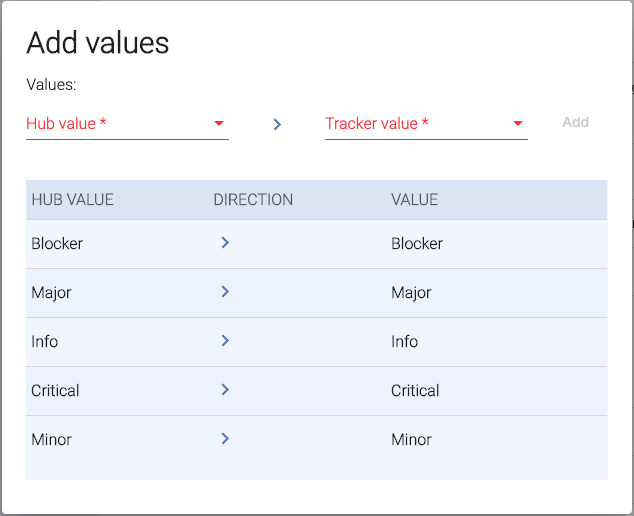Select the Info hub value cell
The height and width of the screenshot is (516, 634).
coord(45,342)
